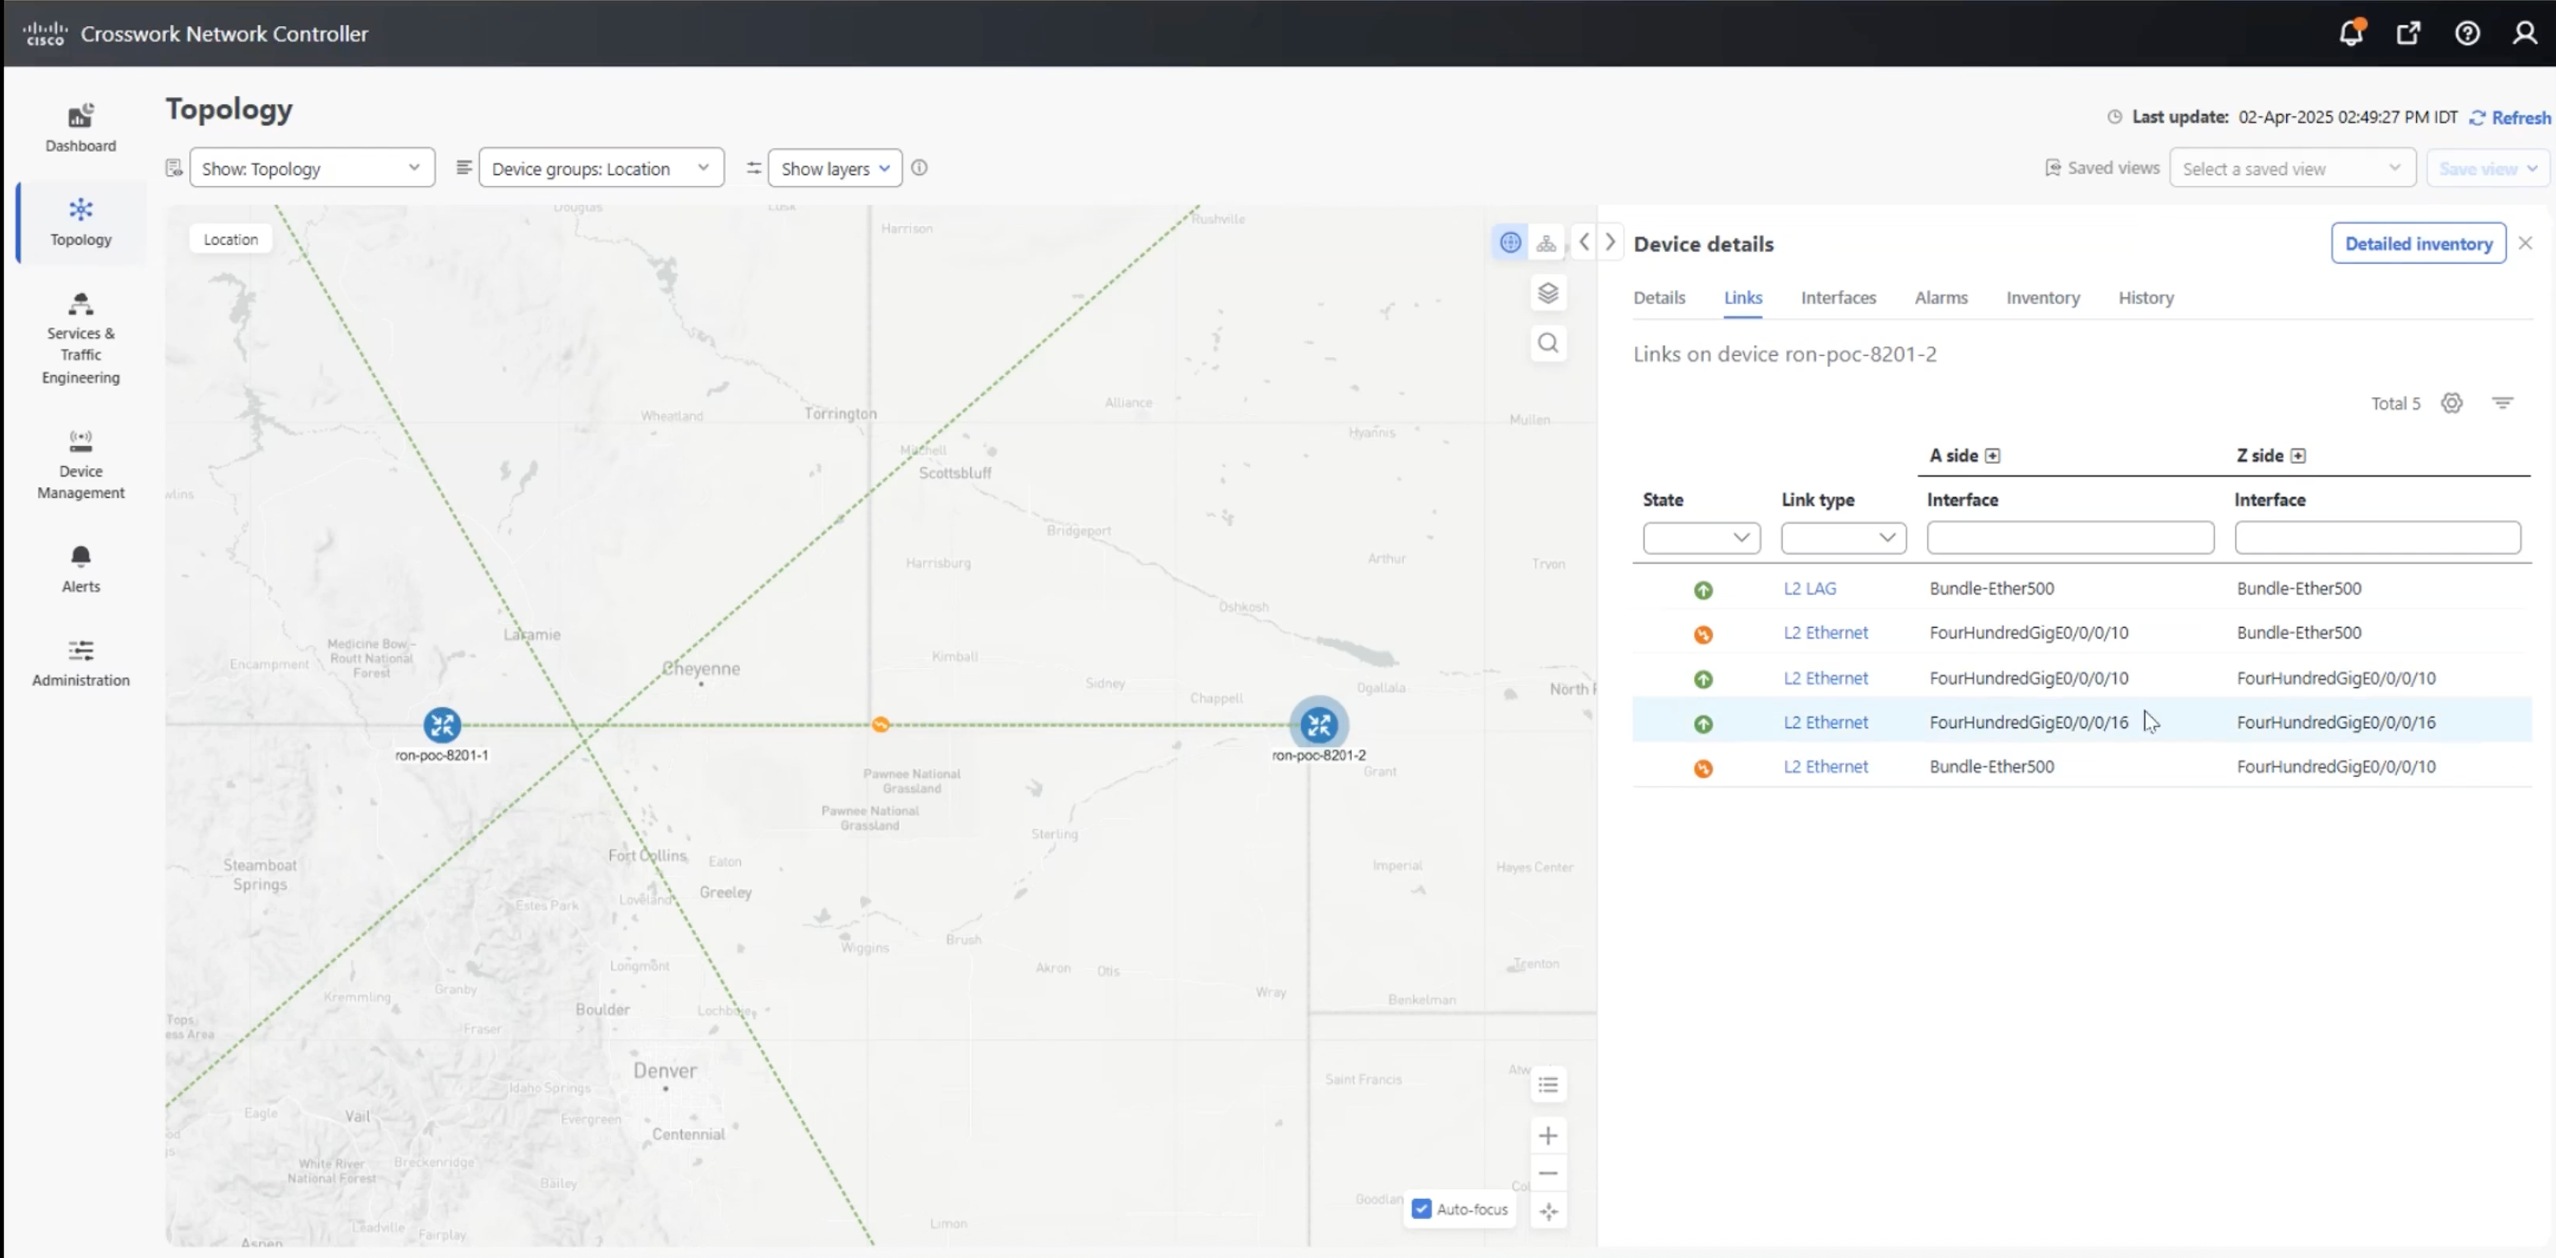
Task: Click the A side Interface filter field
Action: (x=2070, y=538)
